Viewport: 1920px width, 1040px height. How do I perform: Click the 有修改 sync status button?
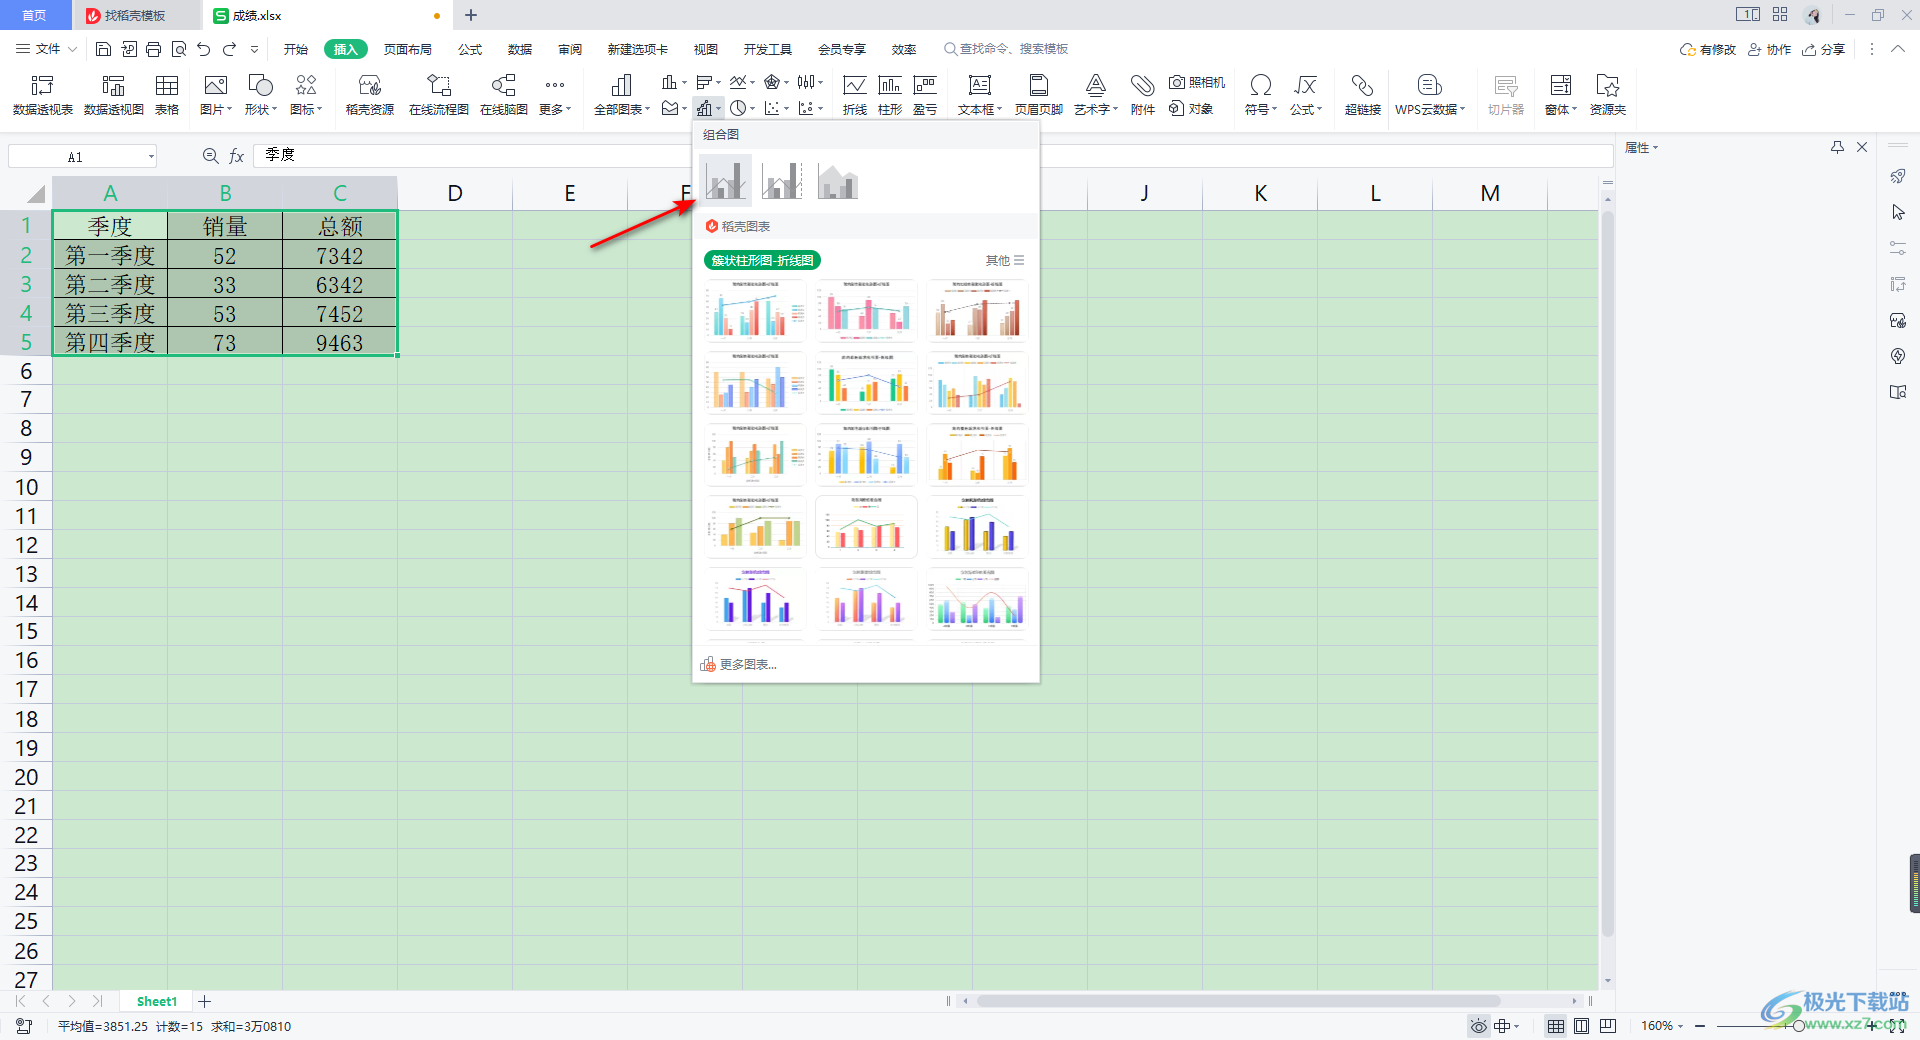[1709, 49]
